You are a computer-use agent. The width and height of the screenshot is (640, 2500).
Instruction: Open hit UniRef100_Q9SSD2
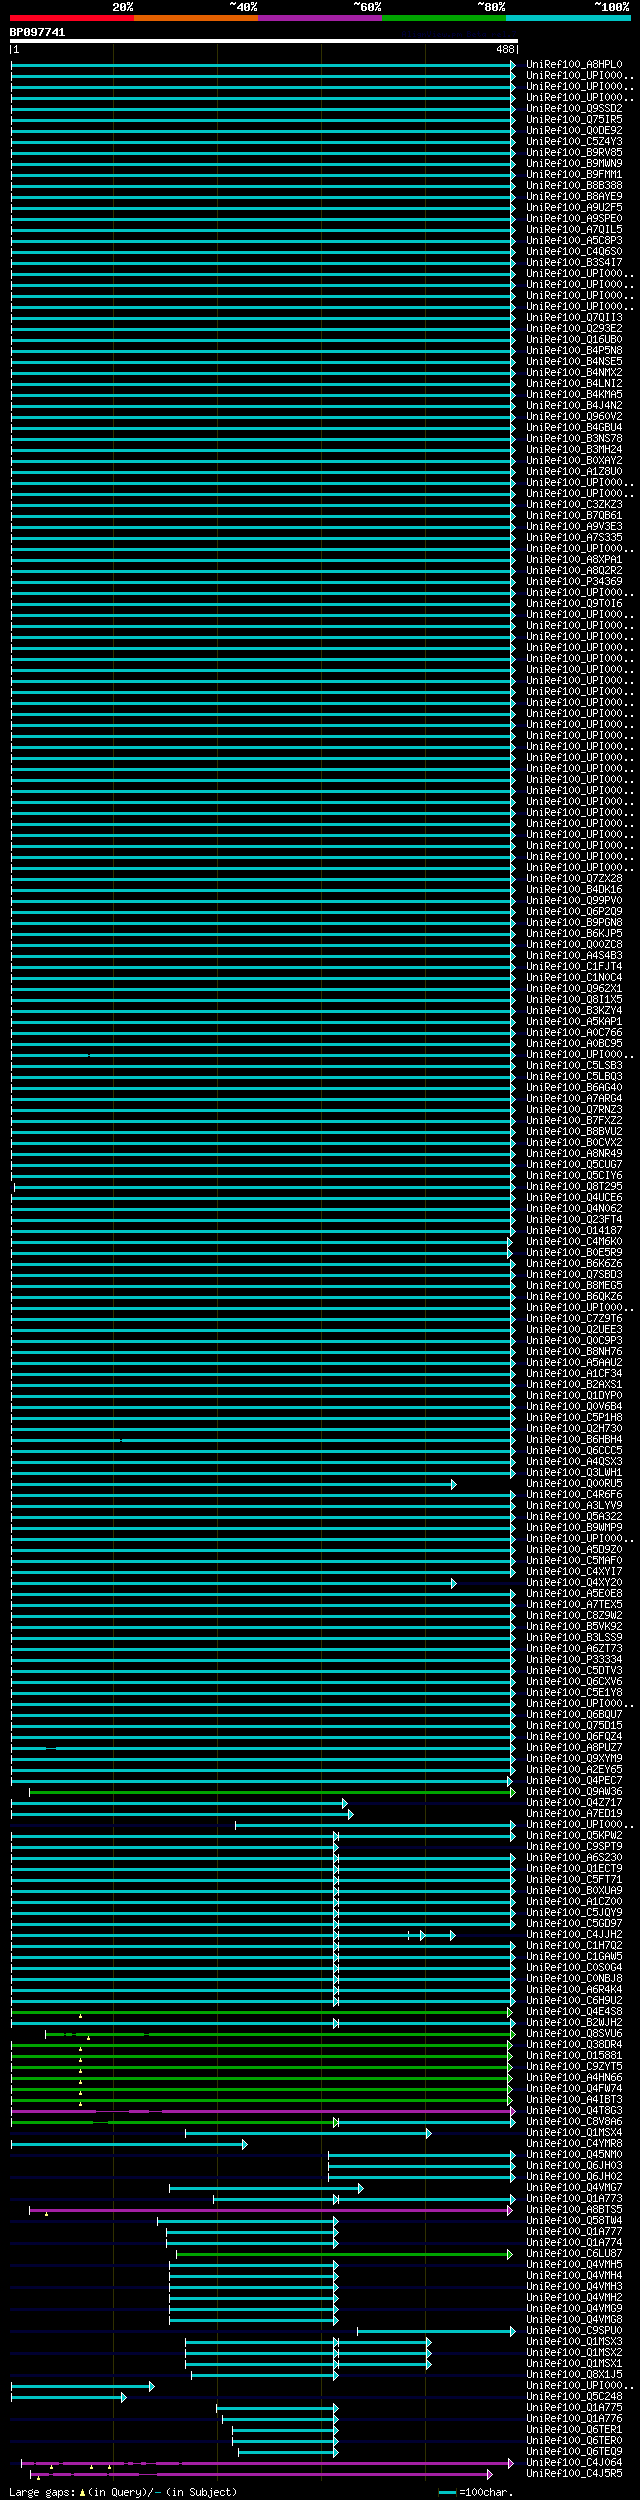point(574,109)
